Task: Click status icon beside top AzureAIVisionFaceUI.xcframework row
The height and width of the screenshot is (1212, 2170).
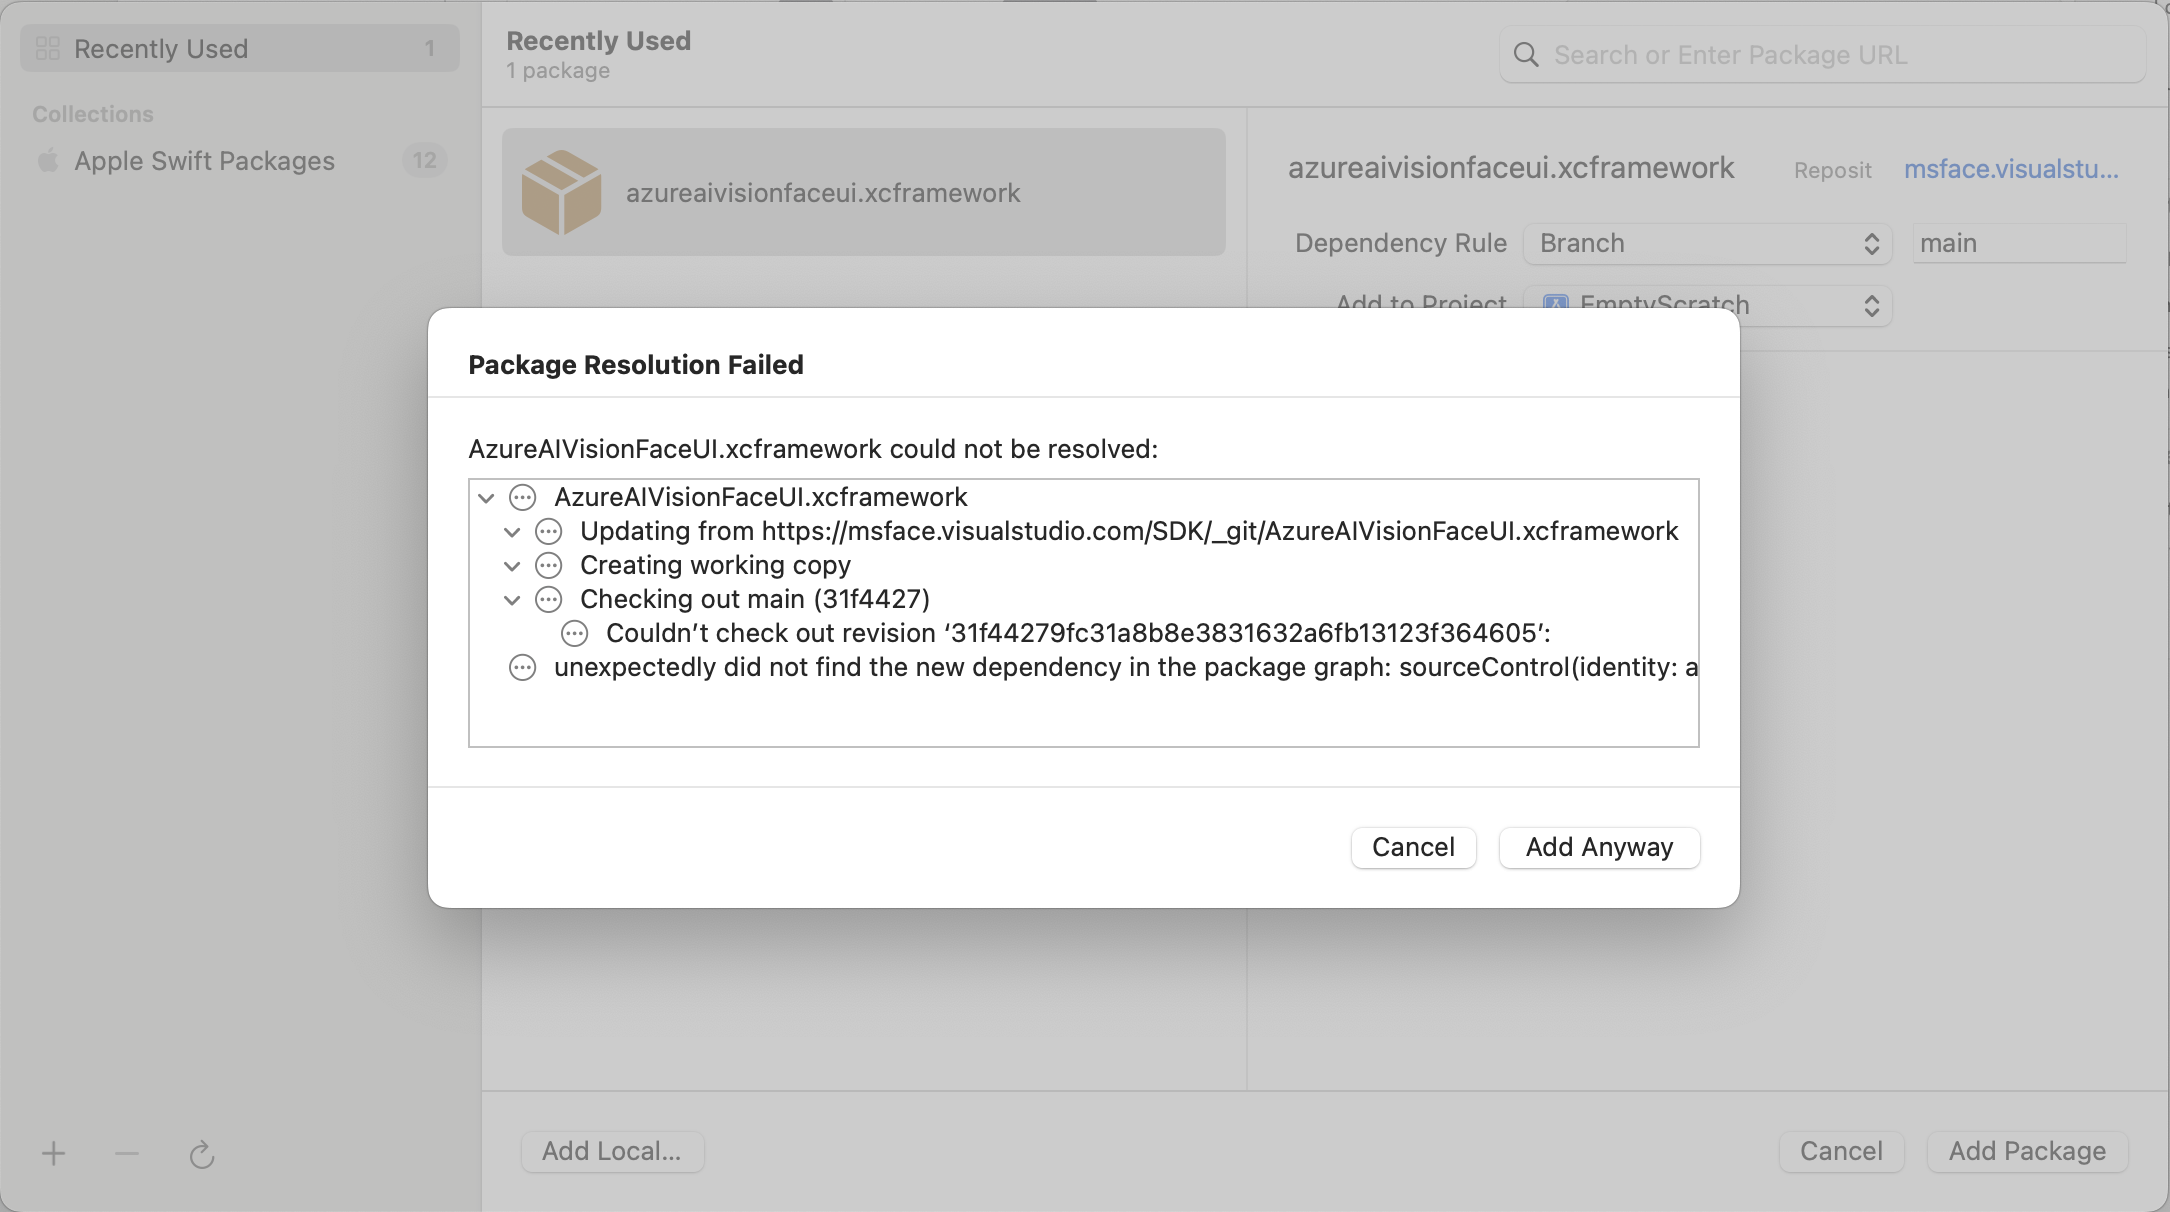Action: coord(522,497)
